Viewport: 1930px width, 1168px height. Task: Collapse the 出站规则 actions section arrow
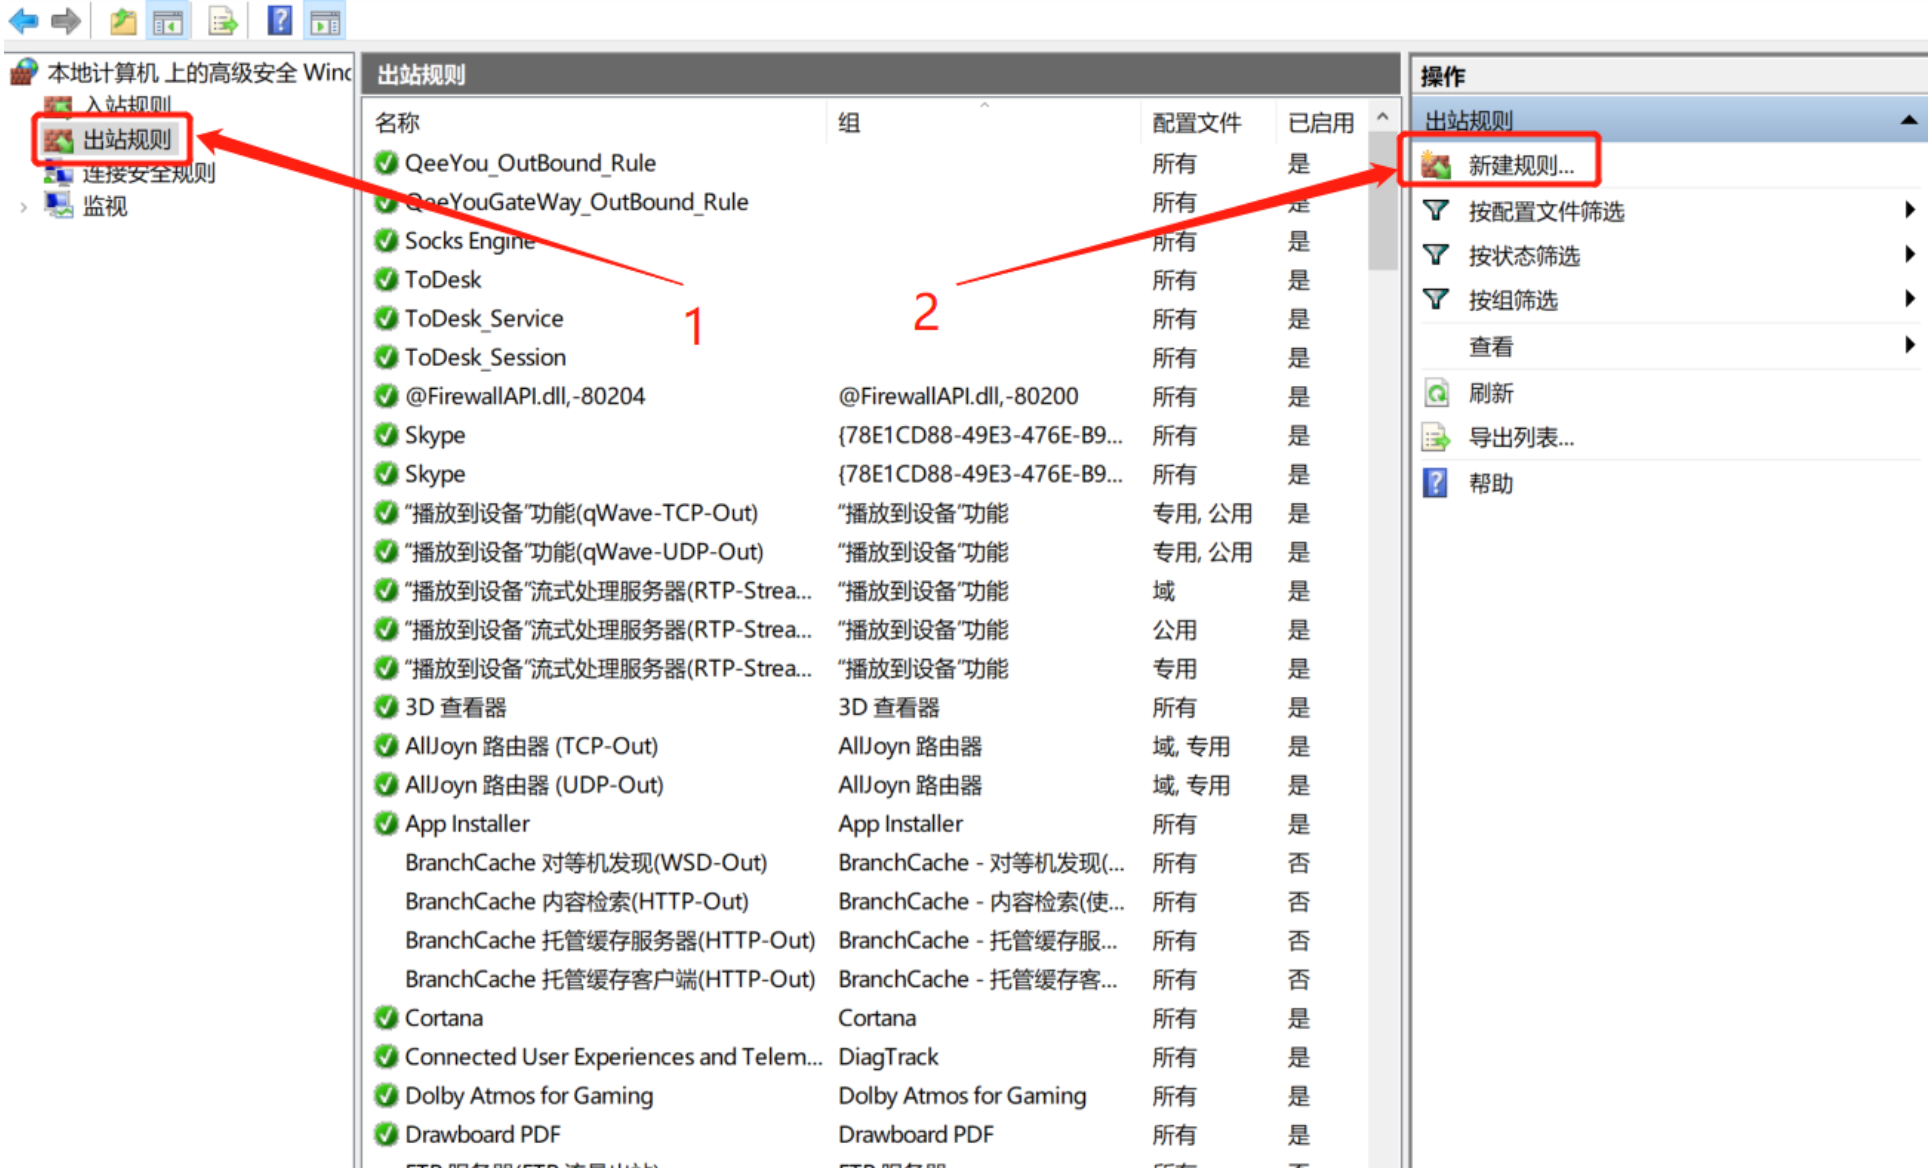pyautogui.click(x=1908, y=121)
